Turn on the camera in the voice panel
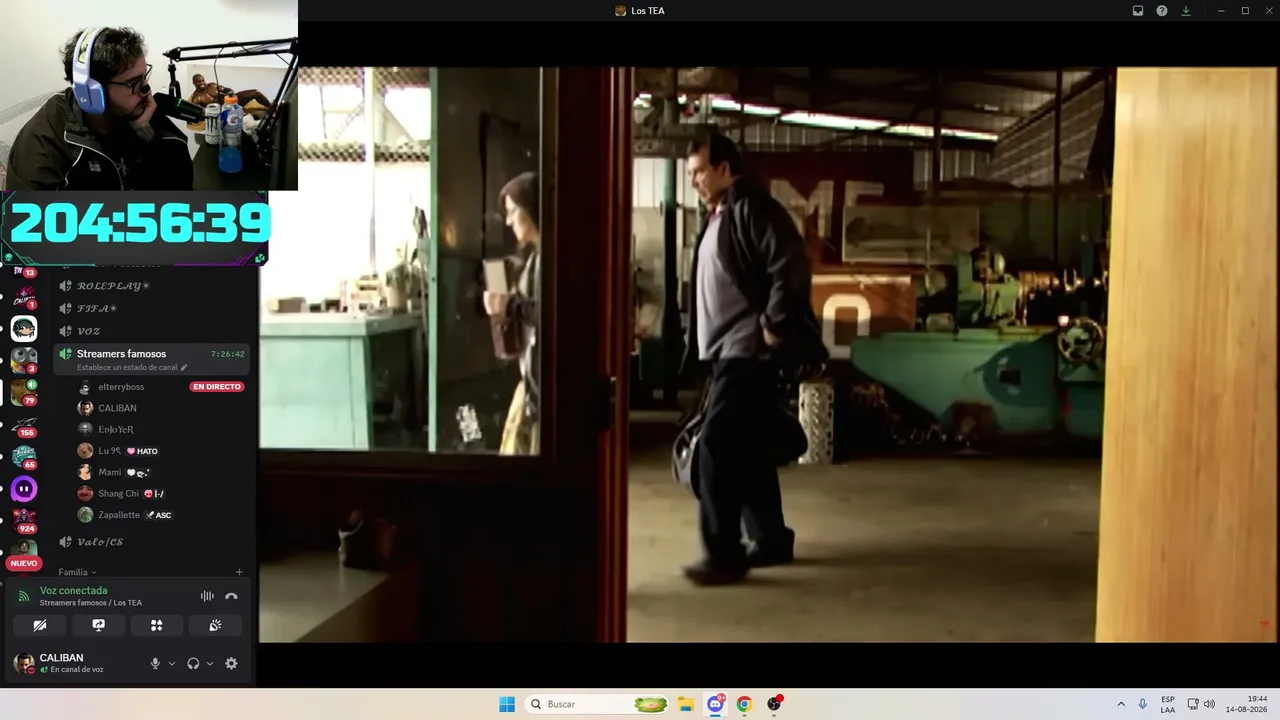 click(x=40, y=625)
